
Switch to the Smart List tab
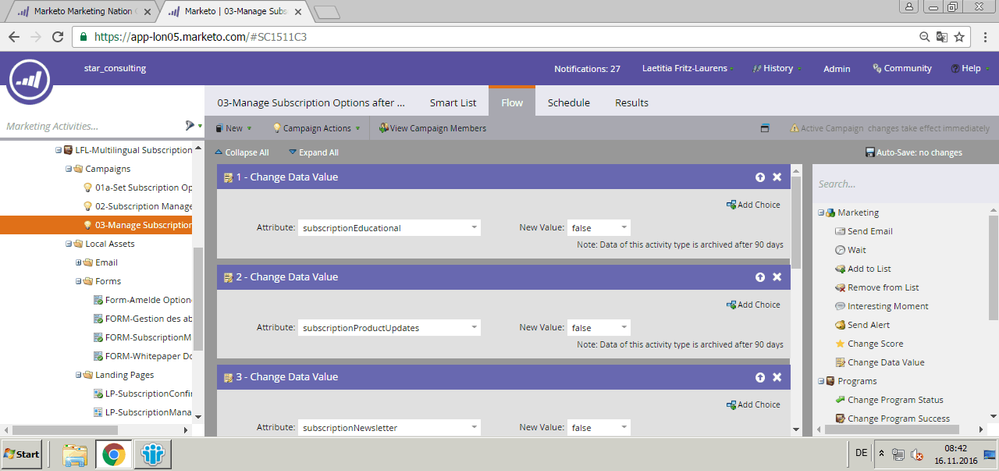pos(452,103)
